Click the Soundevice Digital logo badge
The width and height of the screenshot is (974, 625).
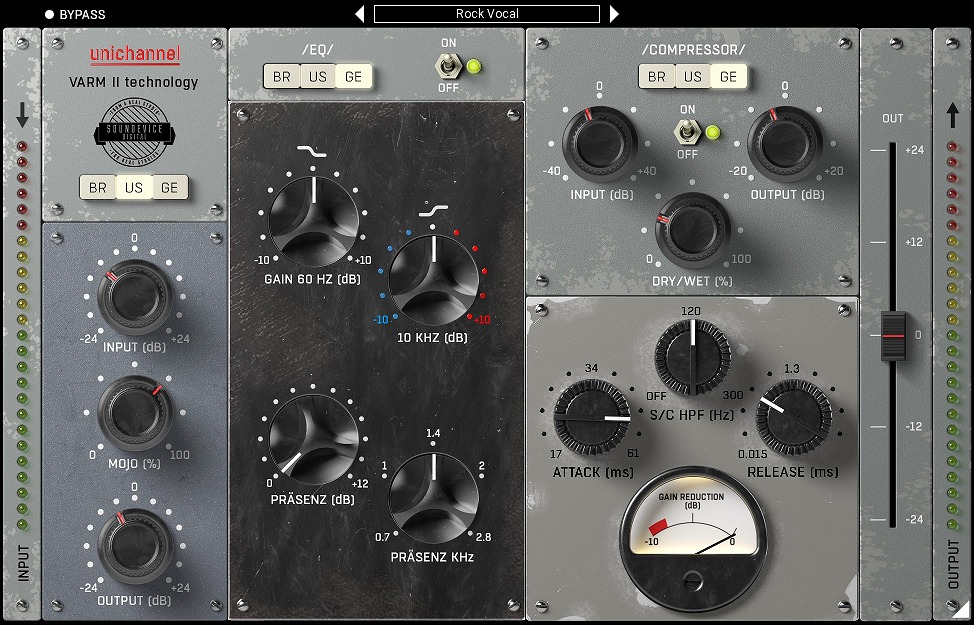[x=134, y=133]
